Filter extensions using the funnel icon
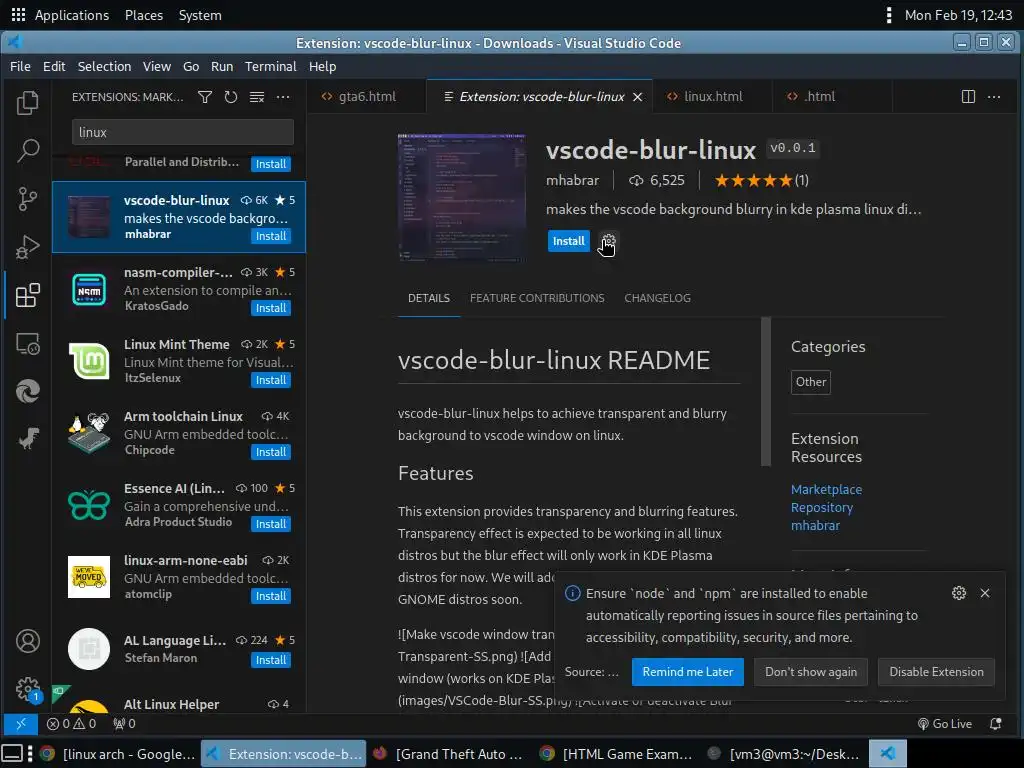Viewport: 1024px width, 768px height. coord(205,97)
